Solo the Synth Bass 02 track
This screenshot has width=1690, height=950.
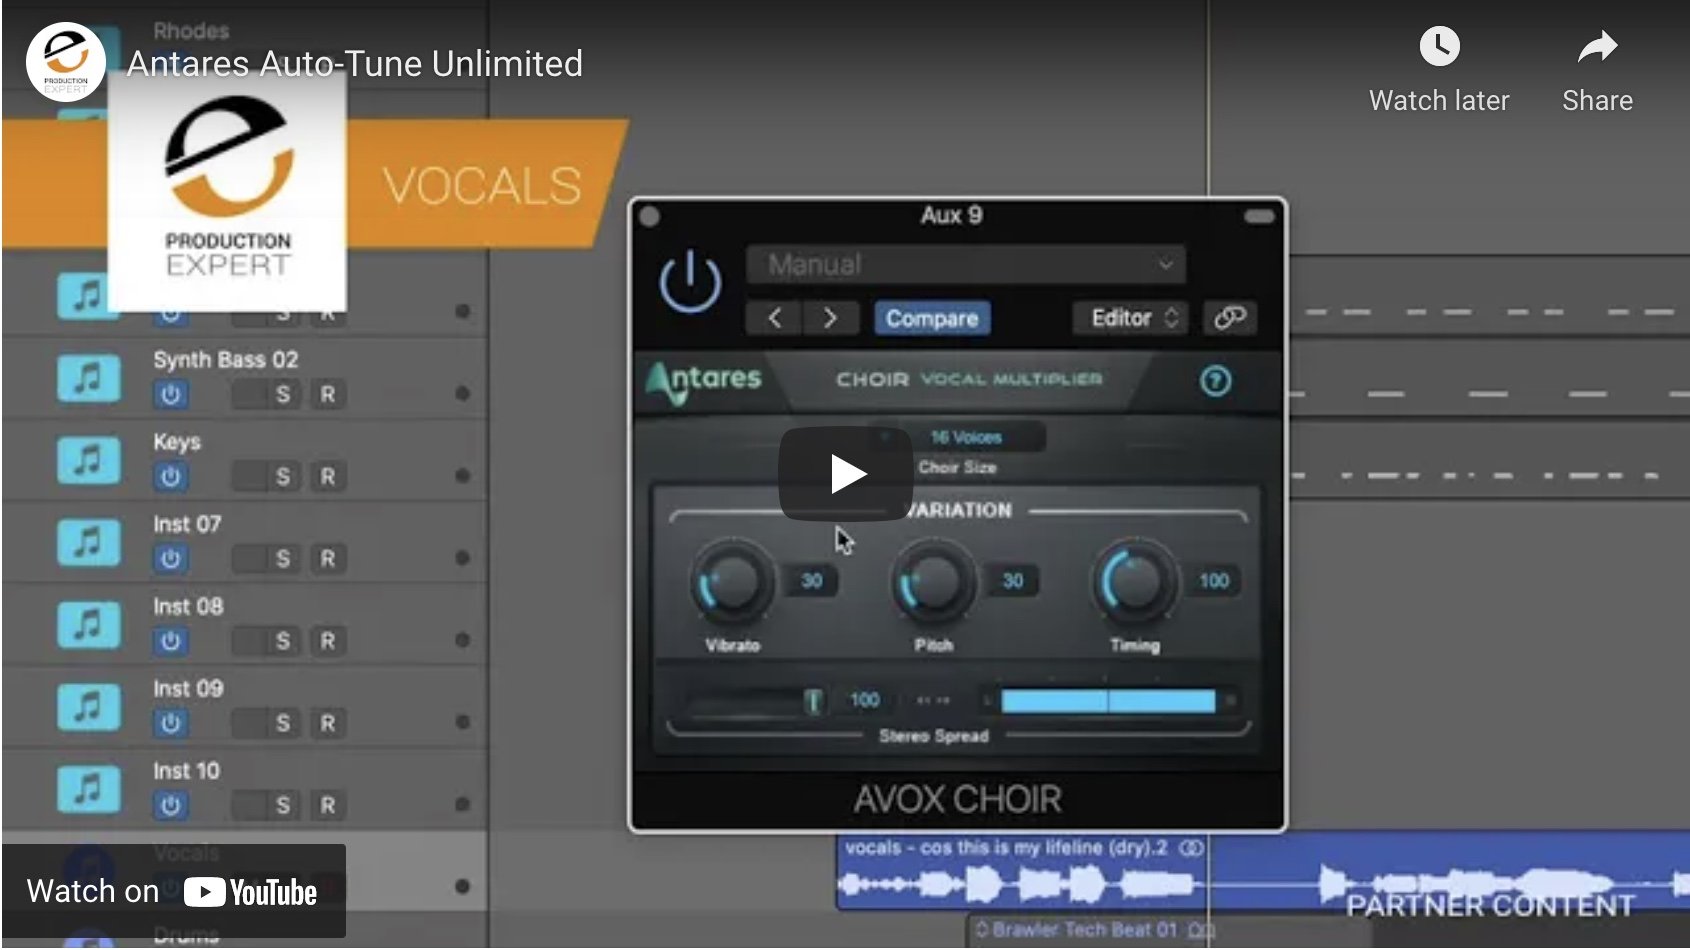coord(283,394)
